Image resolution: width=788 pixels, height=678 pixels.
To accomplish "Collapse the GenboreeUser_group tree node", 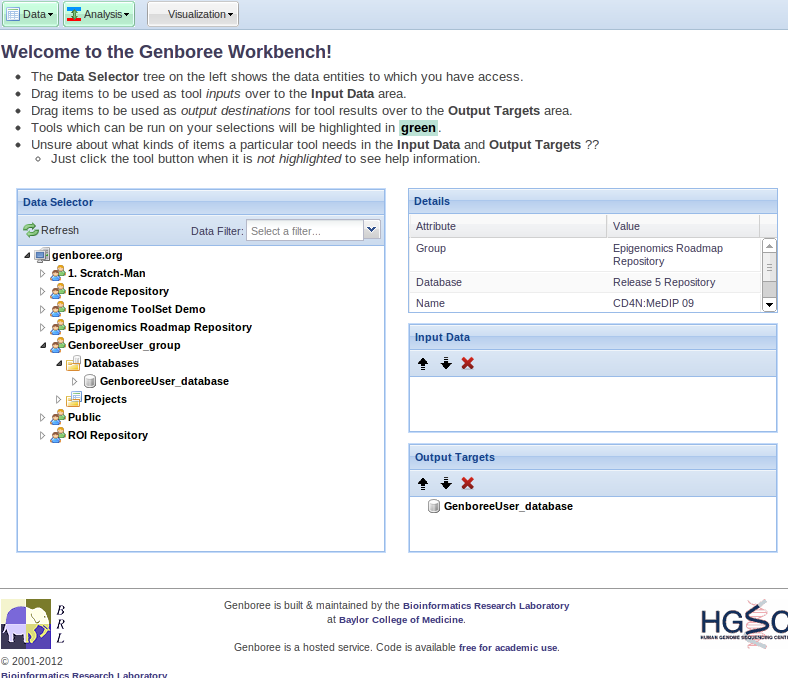I will (x=43, y=345).
